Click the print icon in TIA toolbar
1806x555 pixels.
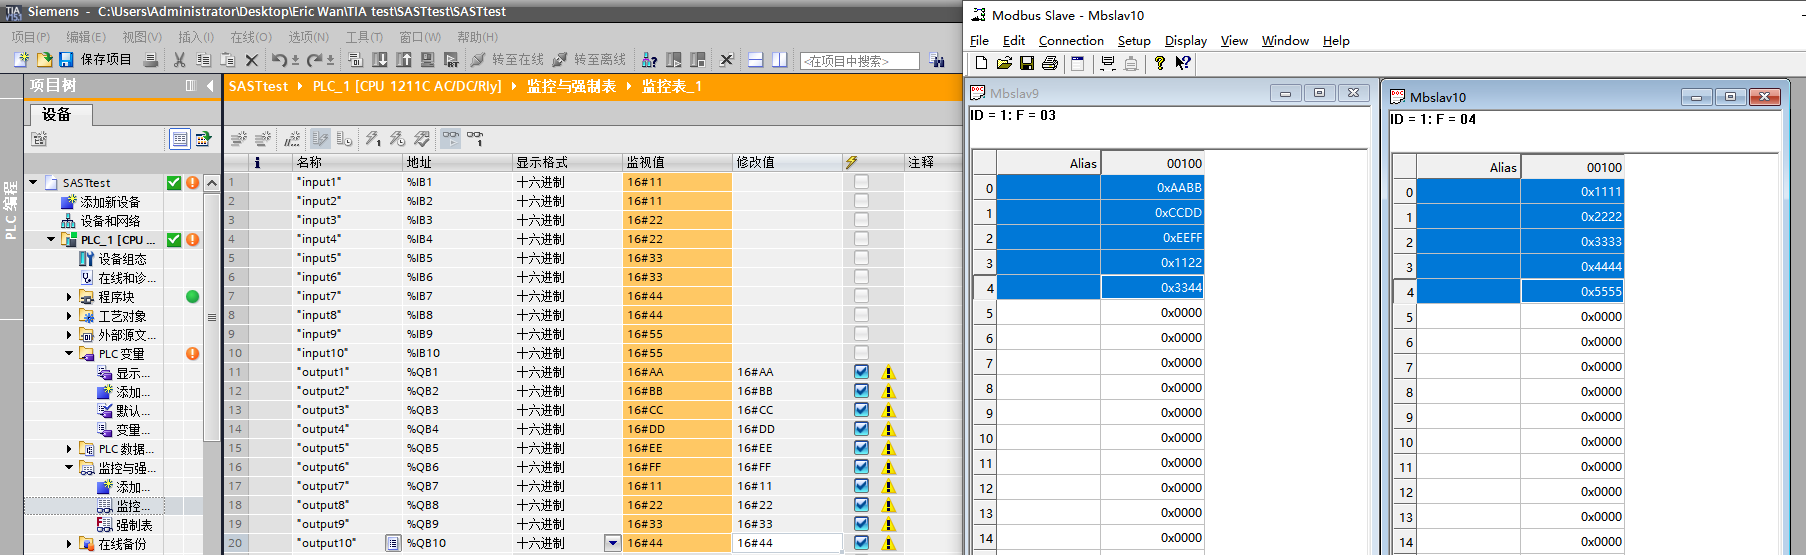[x=151, y=60]
